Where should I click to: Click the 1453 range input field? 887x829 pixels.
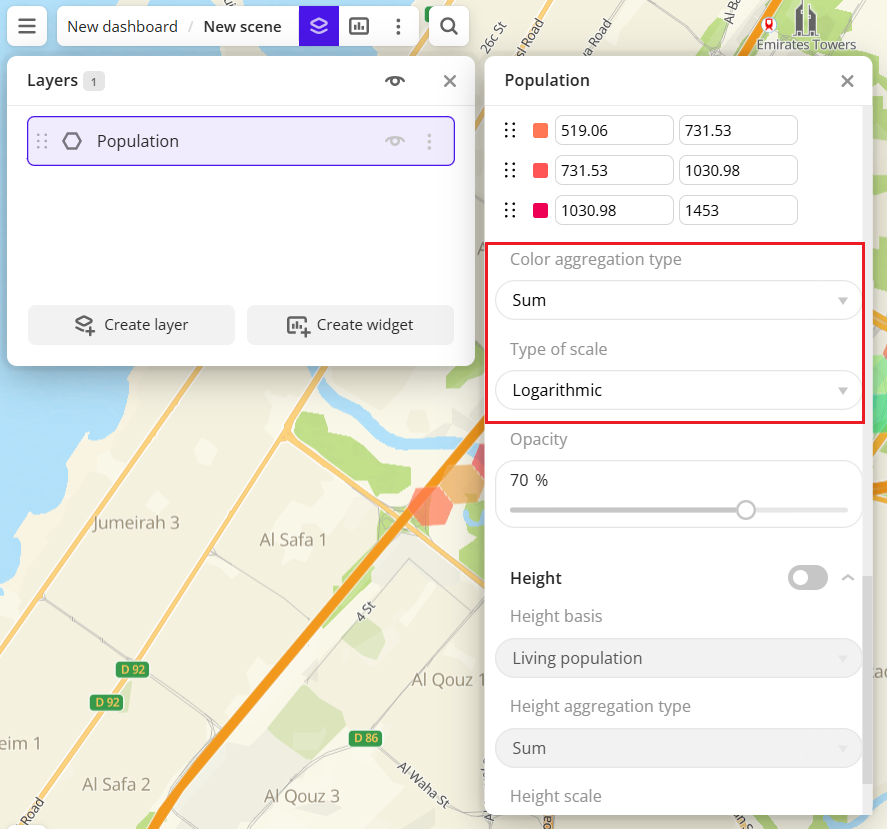738,210
